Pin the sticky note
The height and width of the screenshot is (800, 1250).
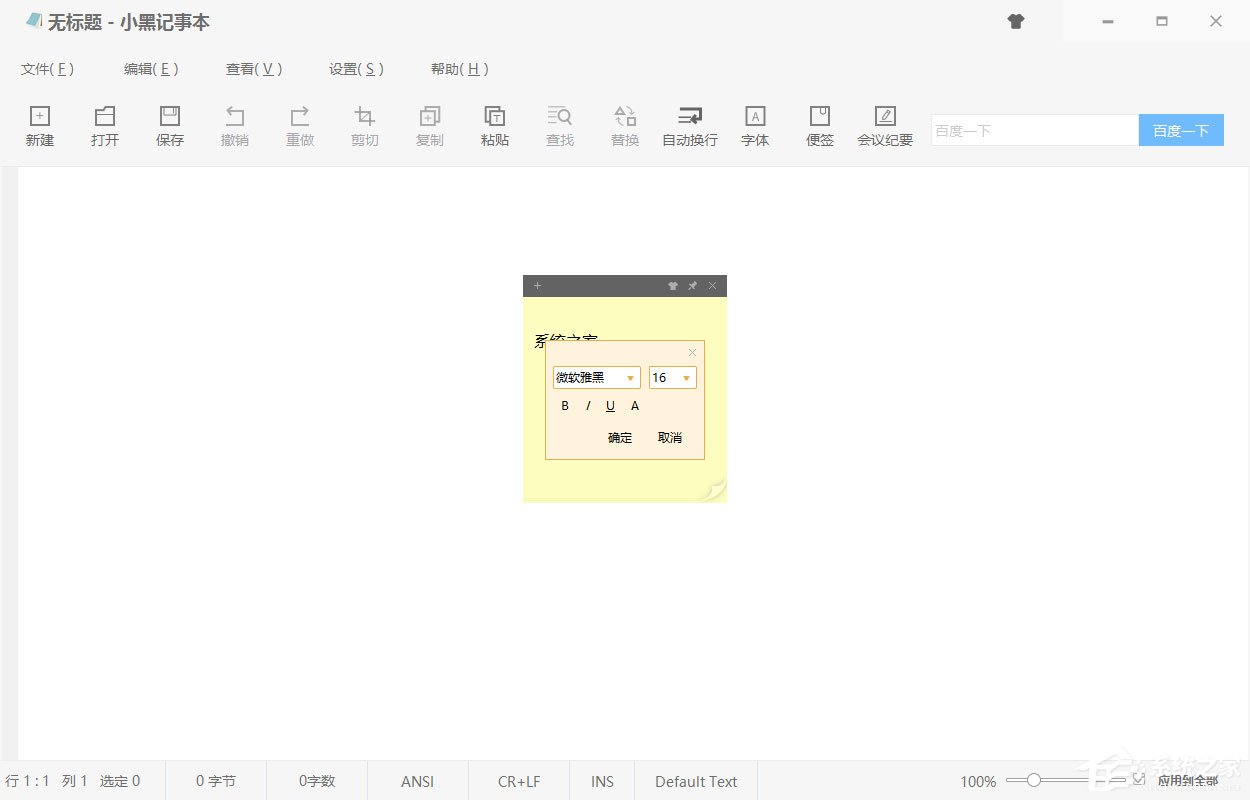pos(692,286)
